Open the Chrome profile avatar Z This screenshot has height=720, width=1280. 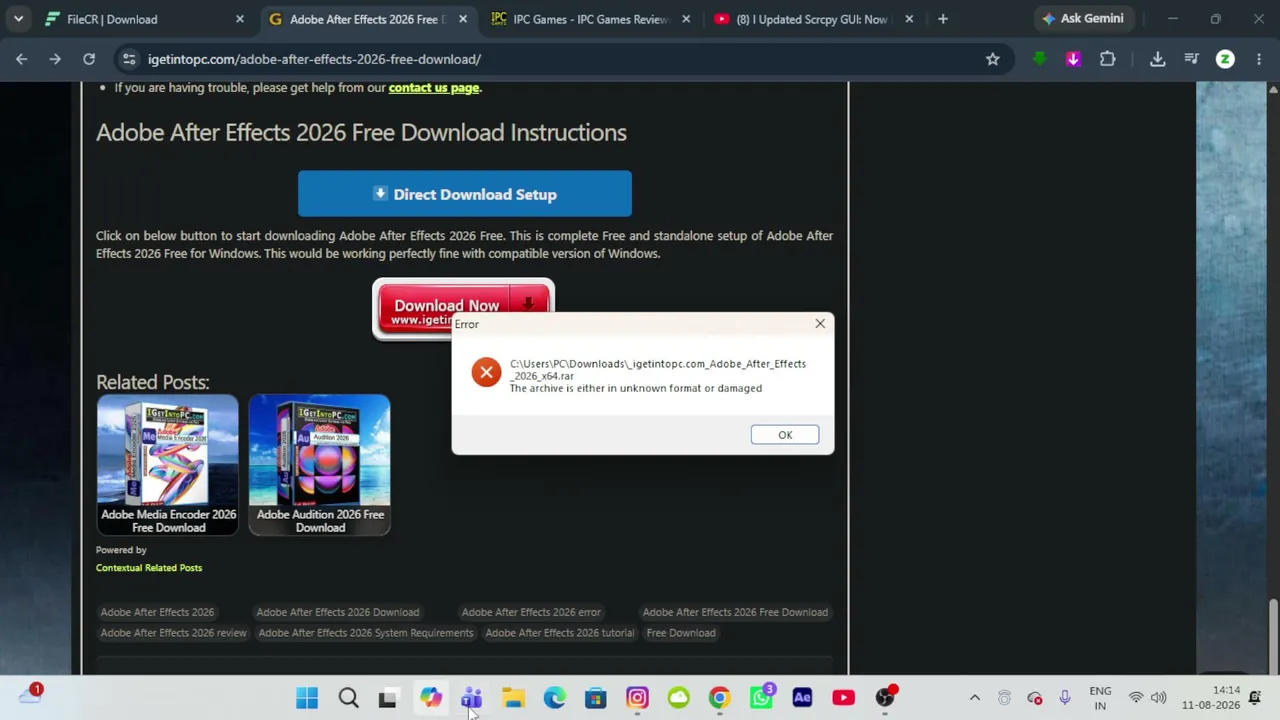1225,59
